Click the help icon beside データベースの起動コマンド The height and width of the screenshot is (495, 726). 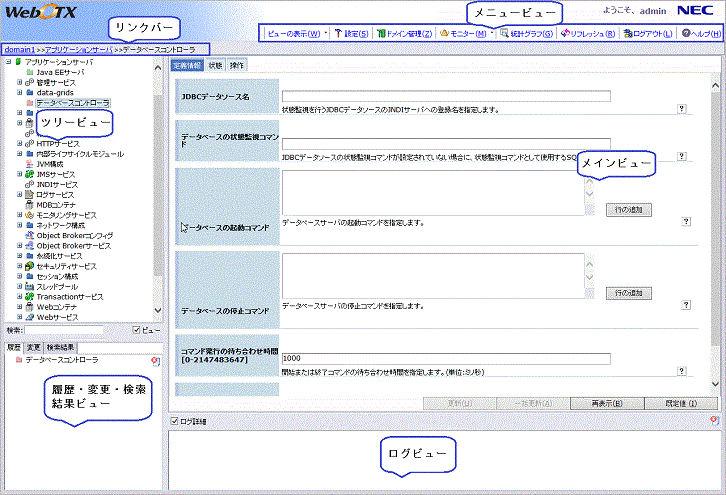(x=686, y=222)
